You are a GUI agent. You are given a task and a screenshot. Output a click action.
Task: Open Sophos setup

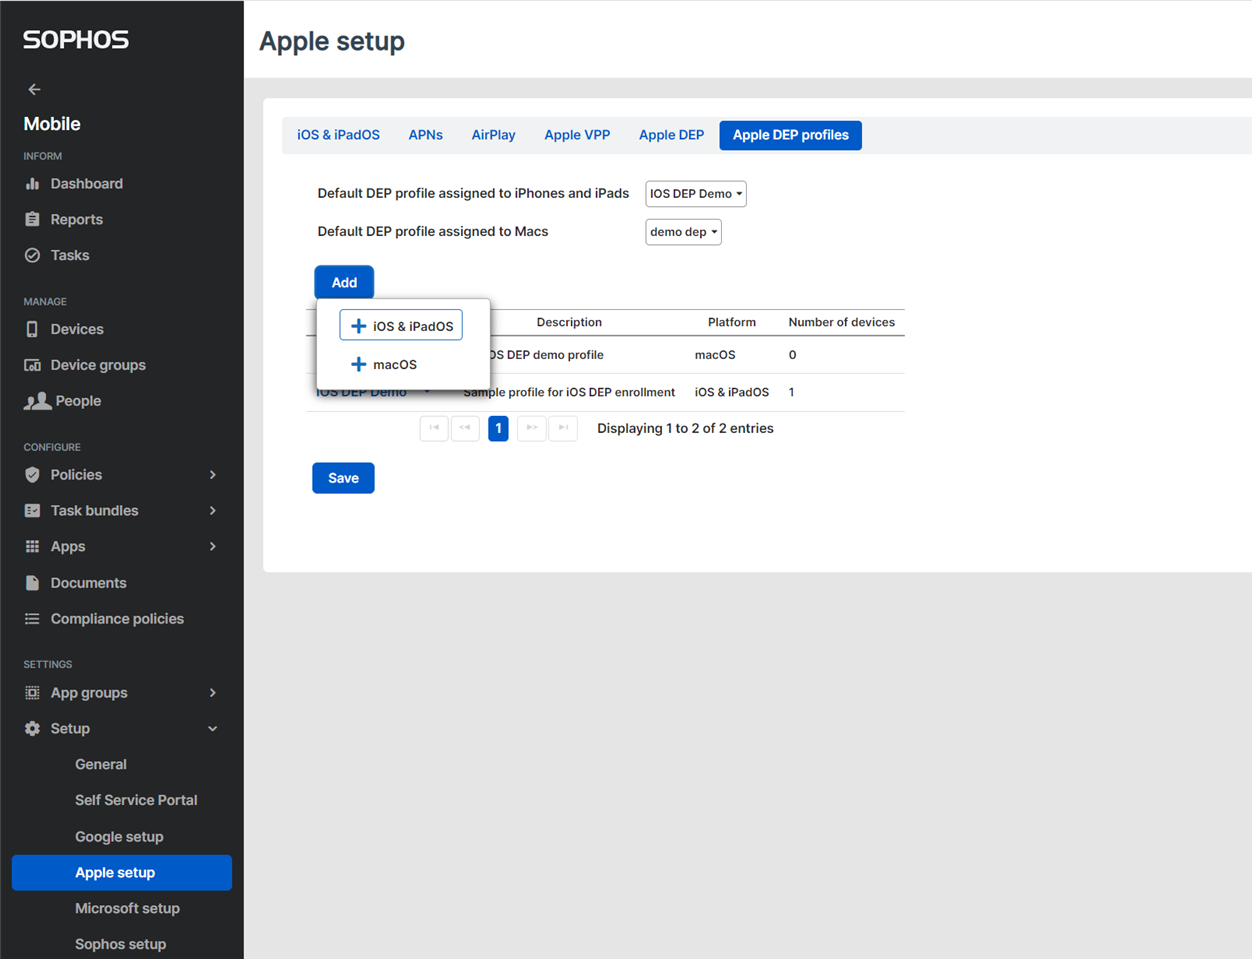pyautogui.click(x=120, y=945)
